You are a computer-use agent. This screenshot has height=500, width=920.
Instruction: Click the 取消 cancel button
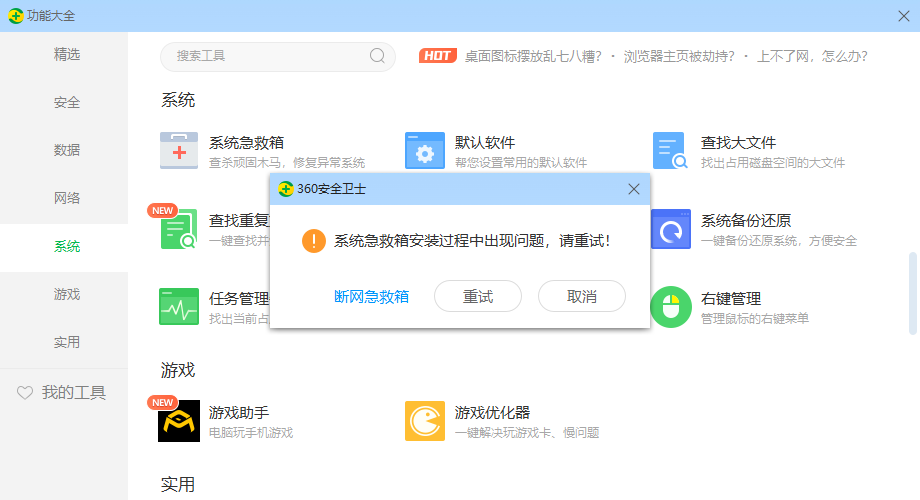coord(581,296)
